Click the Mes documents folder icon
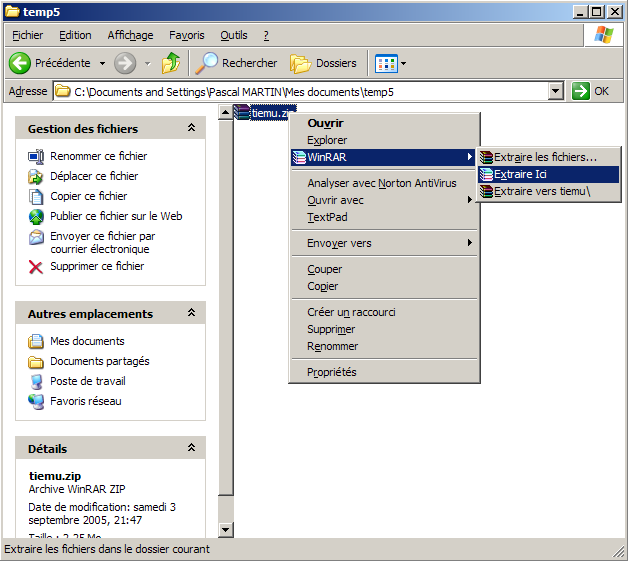The width and height of the screenshot is (628, 561). tap(36, 341)
